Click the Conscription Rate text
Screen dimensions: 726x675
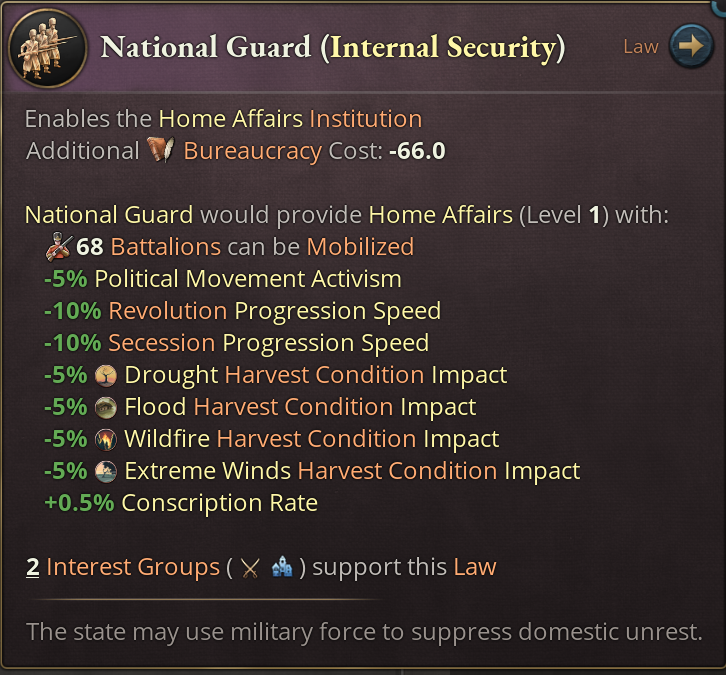click(x=219, y=503)
